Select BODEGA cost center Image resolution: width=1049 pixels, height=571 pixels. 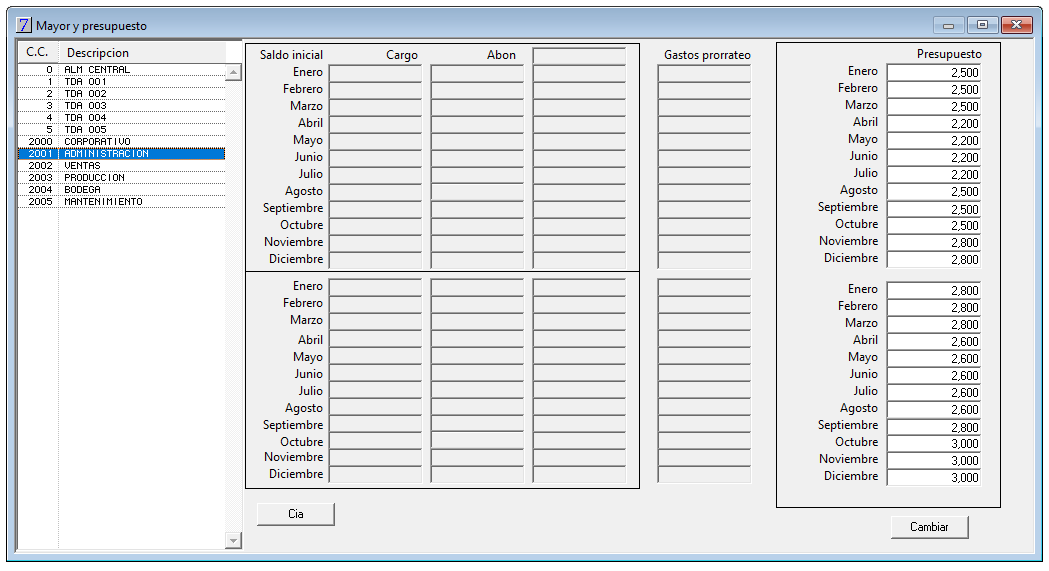tap(121, 190)
